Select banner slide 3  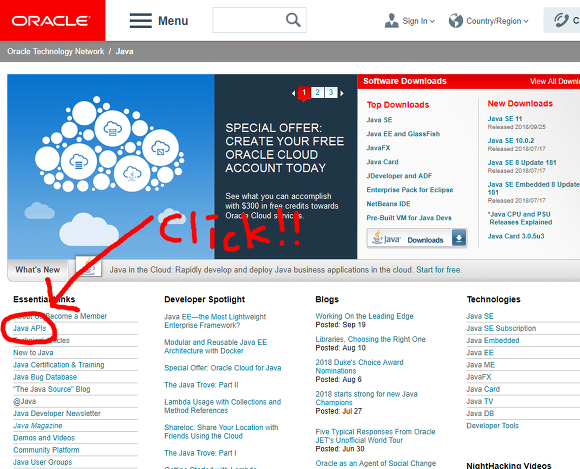[331, 92]
